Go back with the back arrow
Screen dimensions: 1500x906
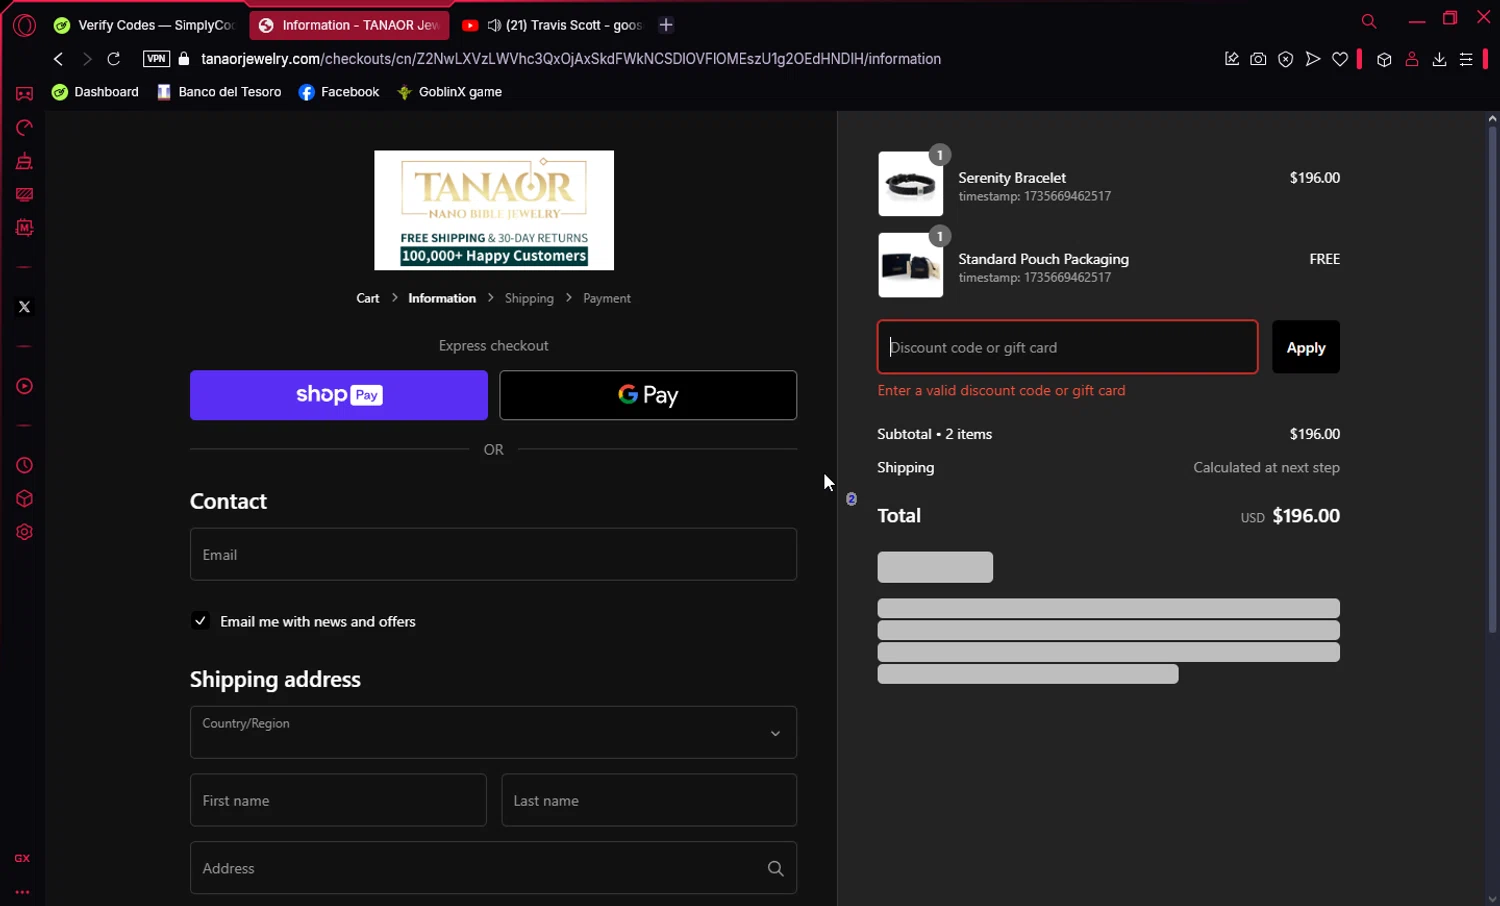point(58,59)
